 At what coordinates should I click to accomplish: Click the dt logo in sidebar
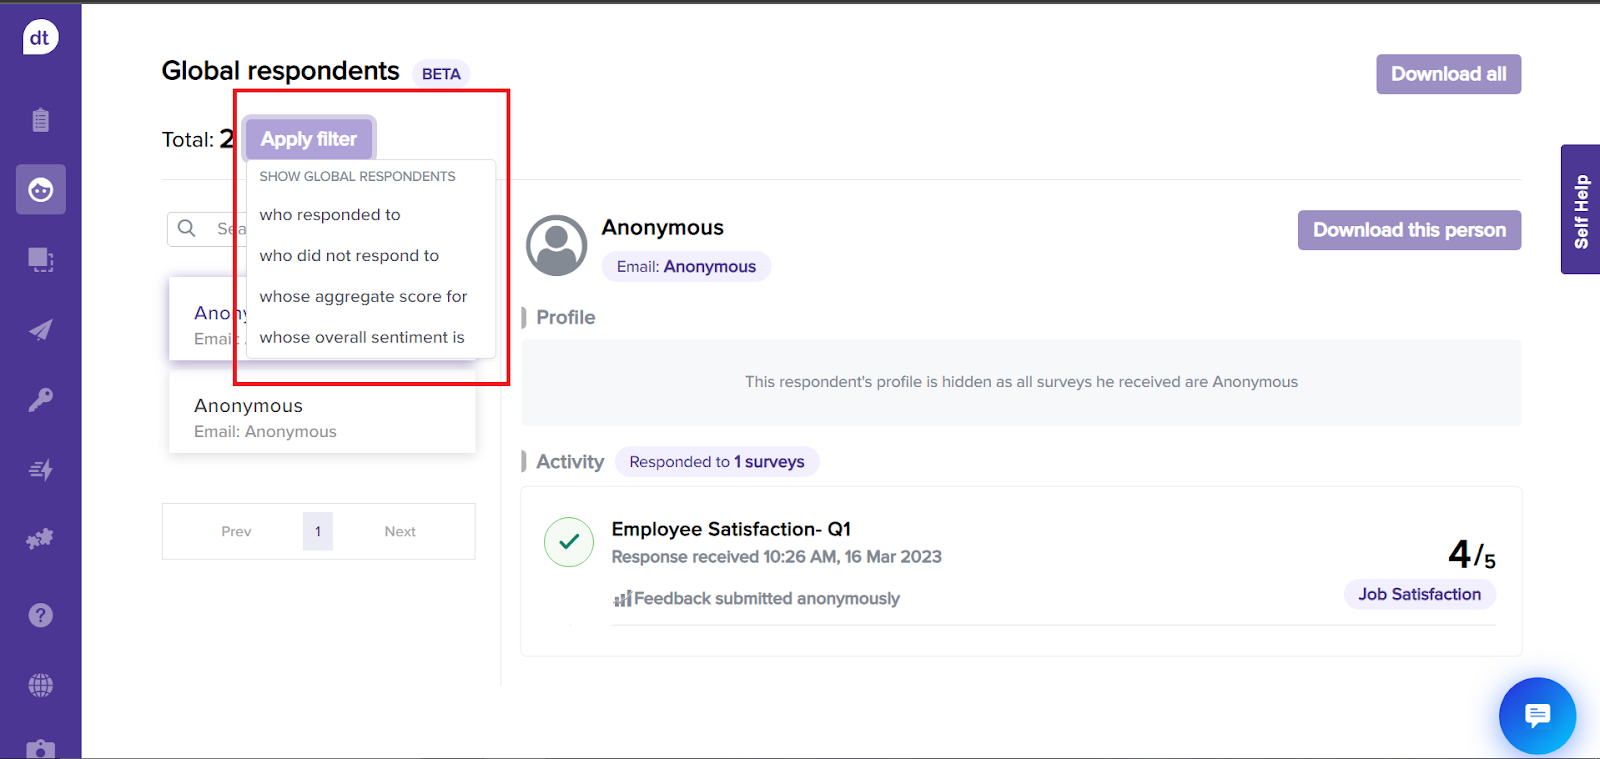tap(40, 38)
